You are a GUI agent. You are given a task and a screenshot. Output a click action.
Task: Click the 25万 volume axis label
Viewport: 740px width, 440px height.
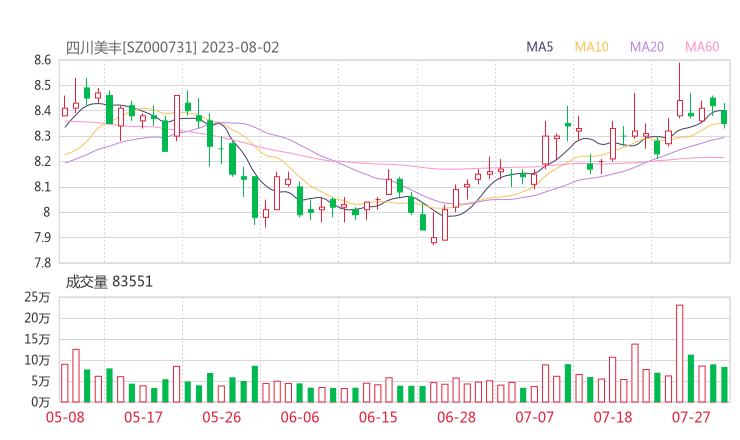pyautogui.click(x=37, y=297)
